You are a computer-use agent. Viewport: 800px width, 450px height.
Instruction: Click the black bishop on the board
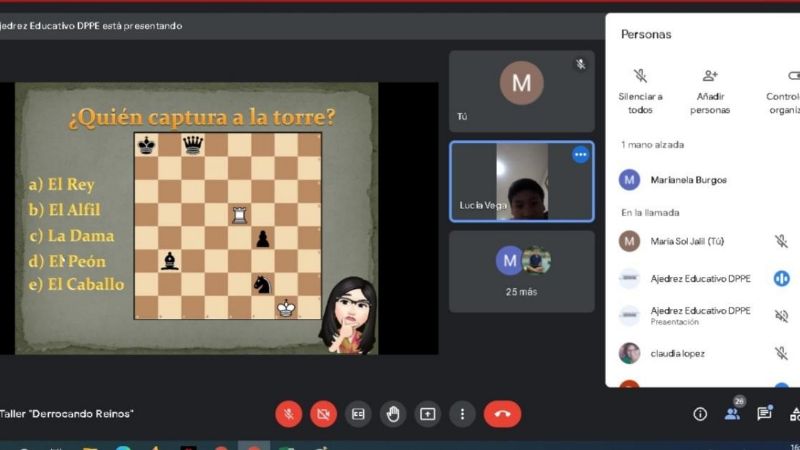[x=169, y=261]
